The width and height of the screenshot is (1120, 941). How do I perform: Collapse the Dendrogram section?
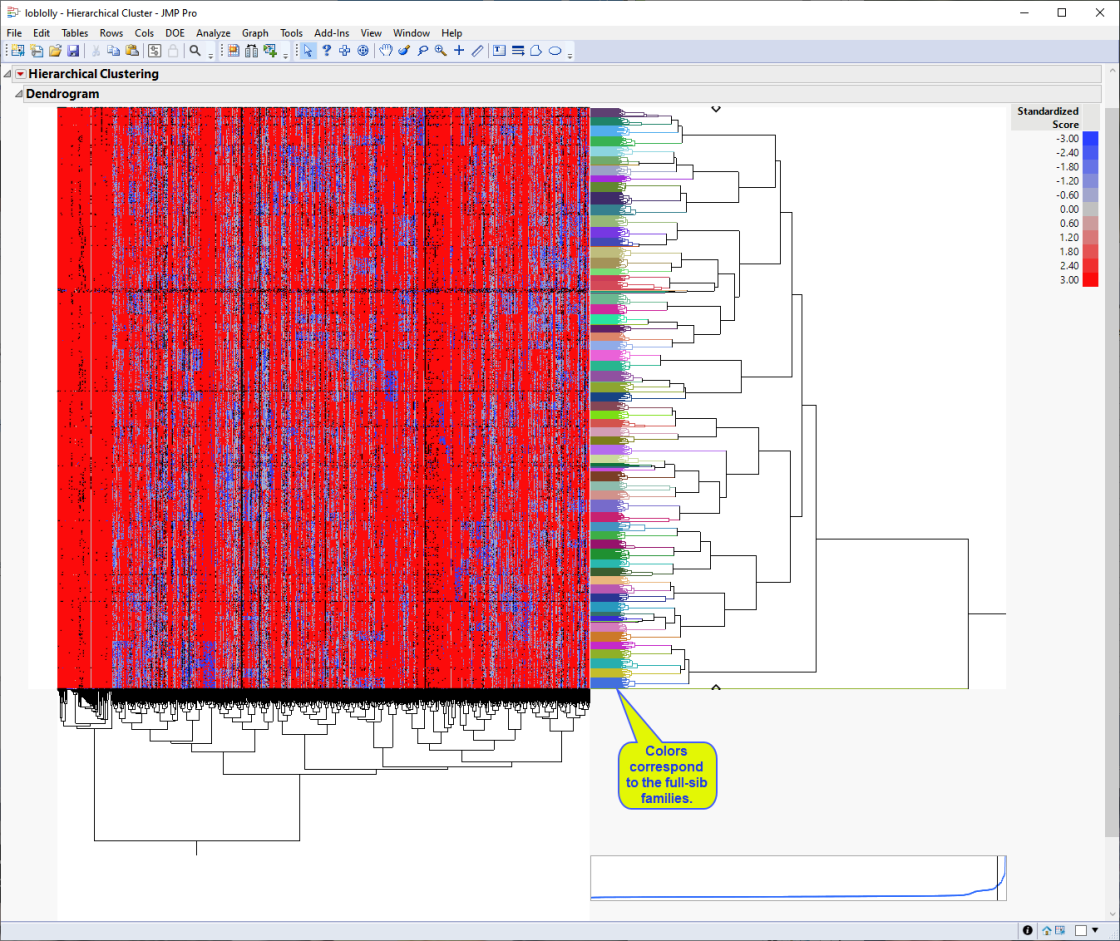(x=18, y=94)
